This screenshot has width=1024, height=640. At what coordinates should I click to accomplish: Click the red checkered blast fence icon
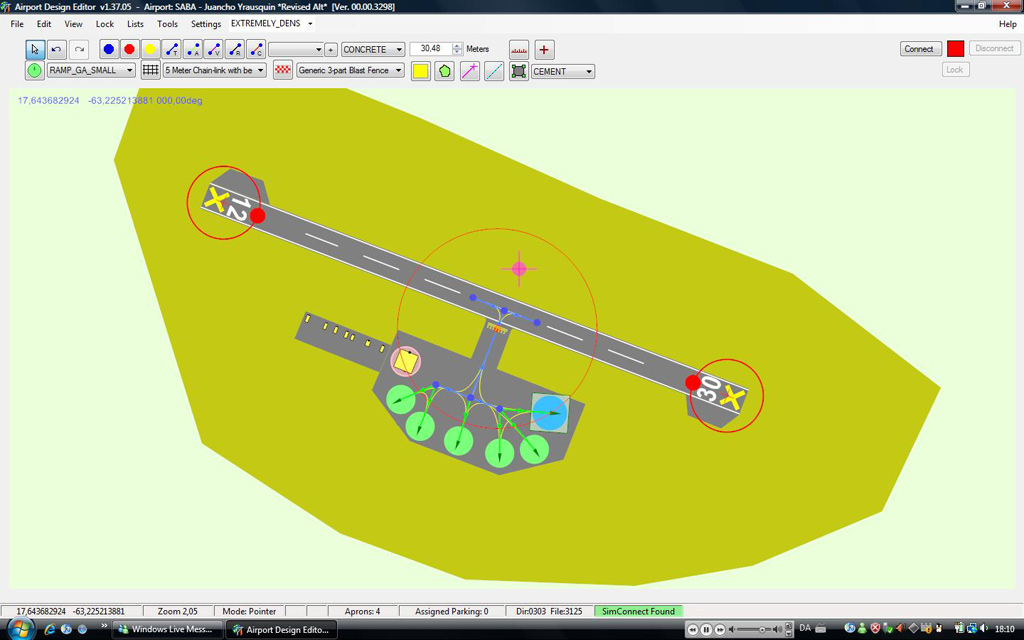[x=283, y=71]
